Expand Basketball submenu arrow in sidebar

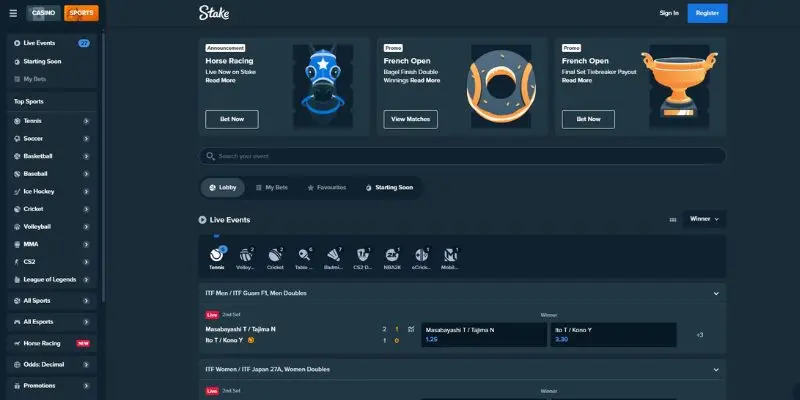(x=86, y=156)
